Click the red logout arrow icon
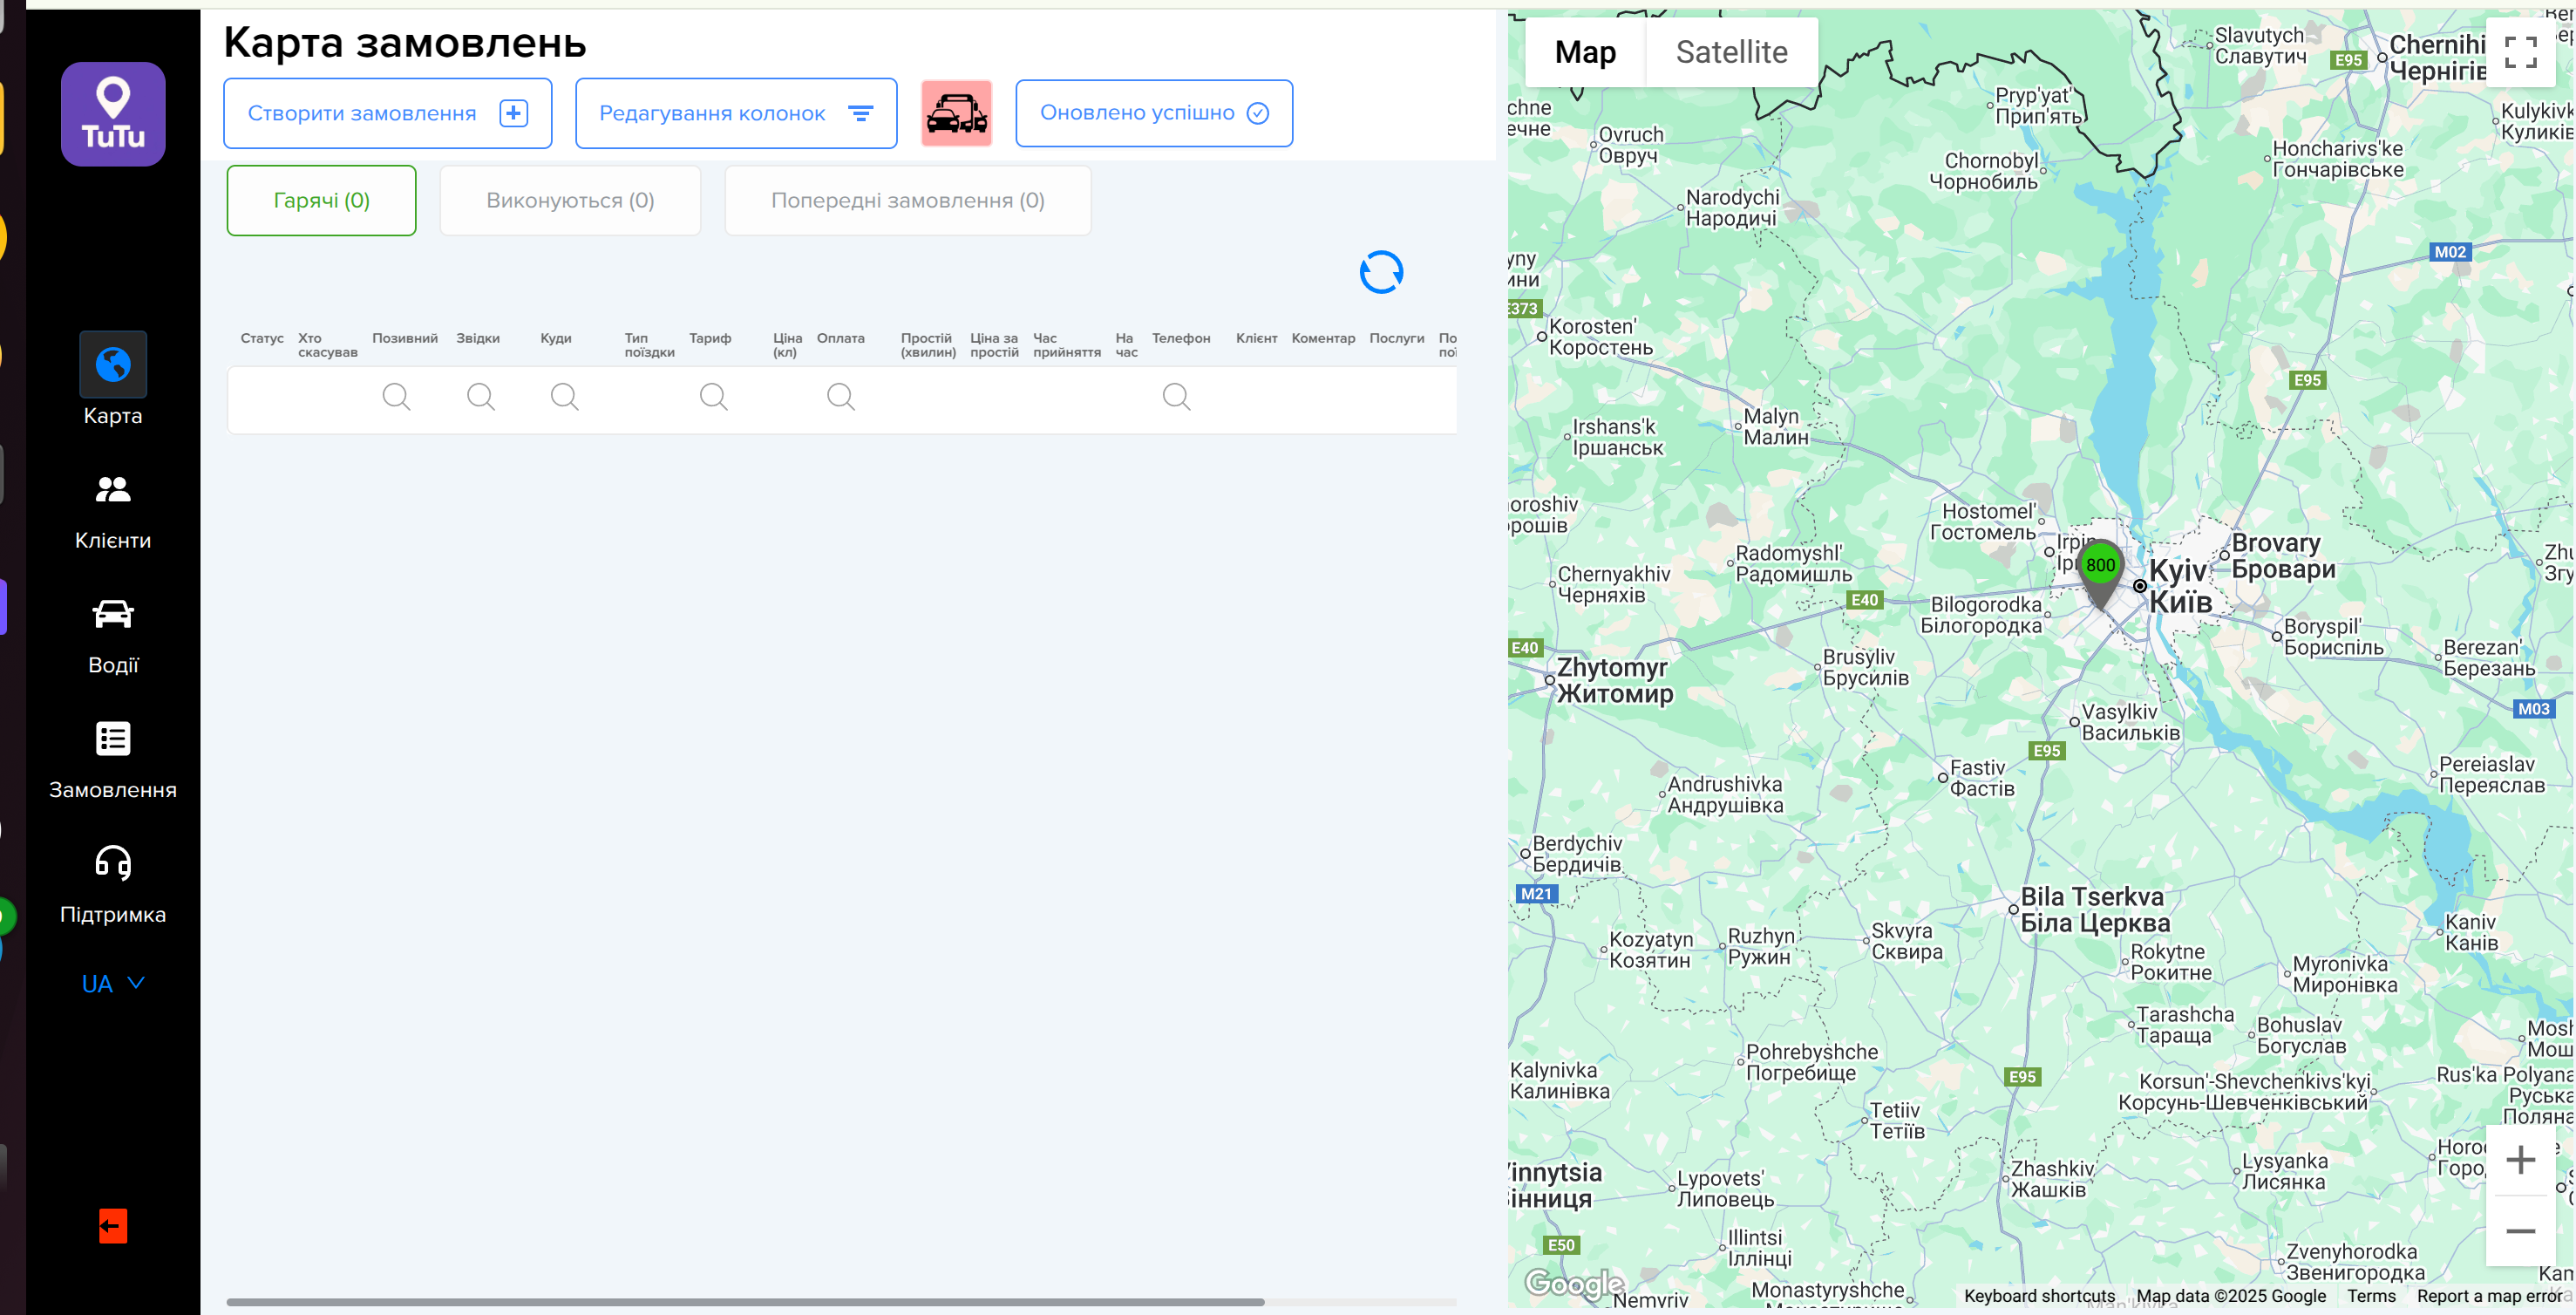Image resolution: width=2576 pixels, height=1315 pixels. pyautogui.click(x=113, y=1225)
